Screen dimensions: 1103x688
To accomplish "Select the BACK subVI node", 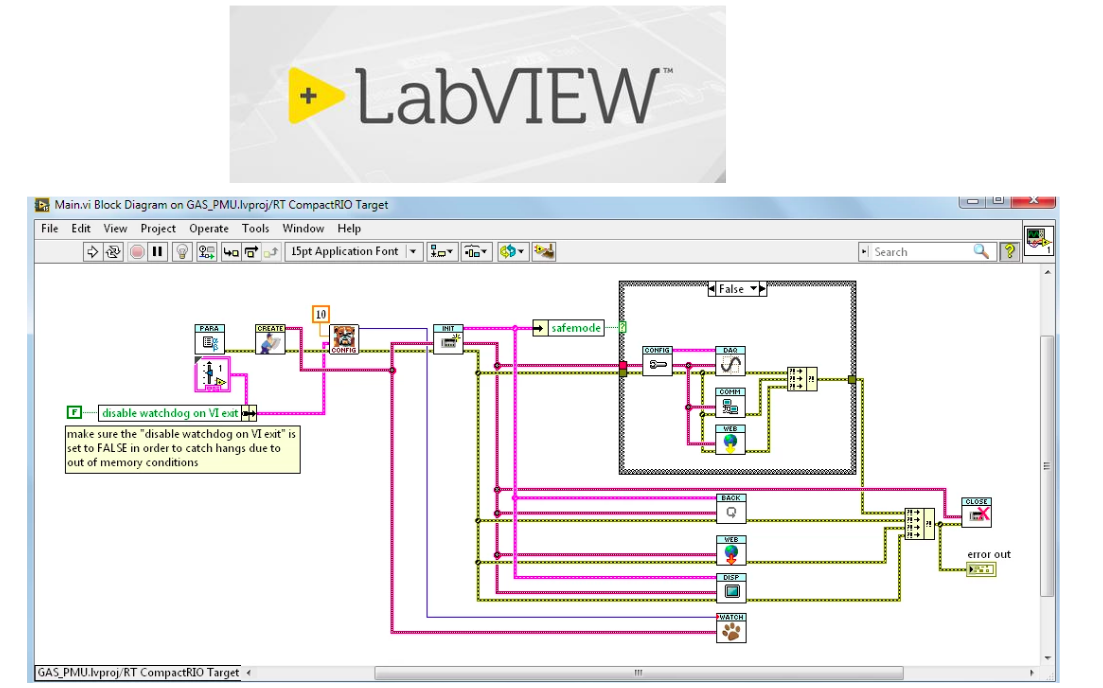I will pyautogui.click(x=731, y=509).
